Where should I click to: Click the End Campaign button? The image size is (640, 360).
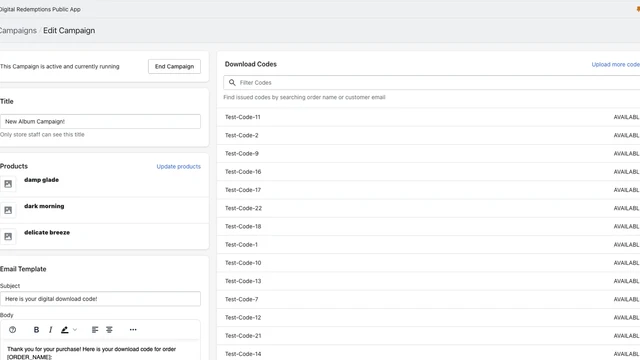(x=174, y=67)
